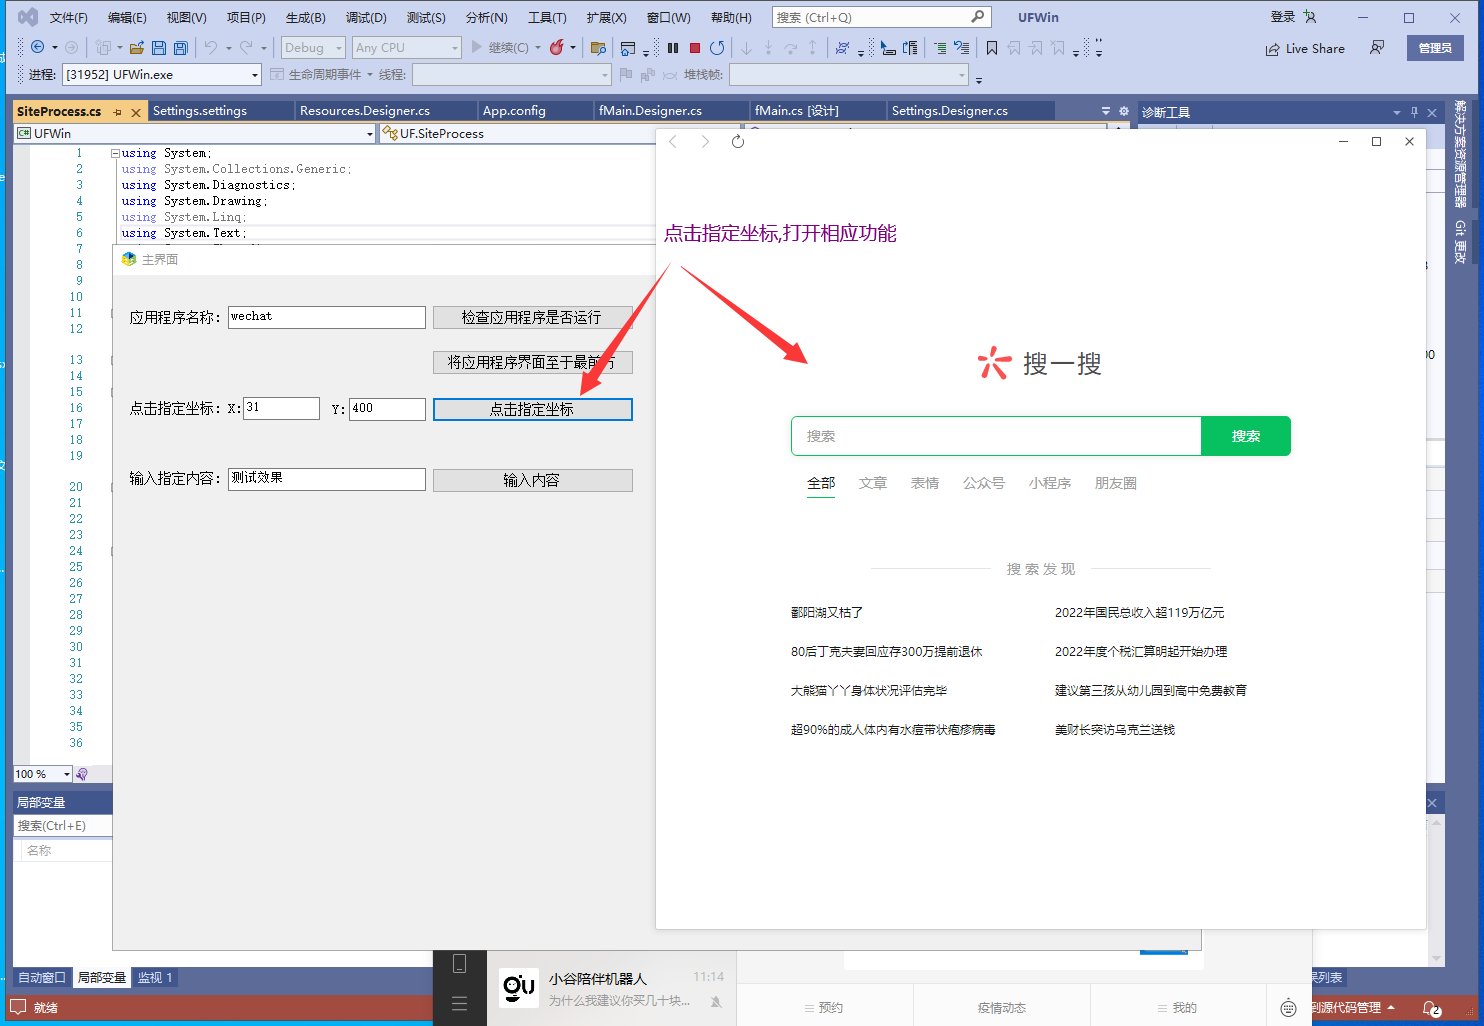Click the hamburger menu icon in WeChat sidebar

[460, 1003]
